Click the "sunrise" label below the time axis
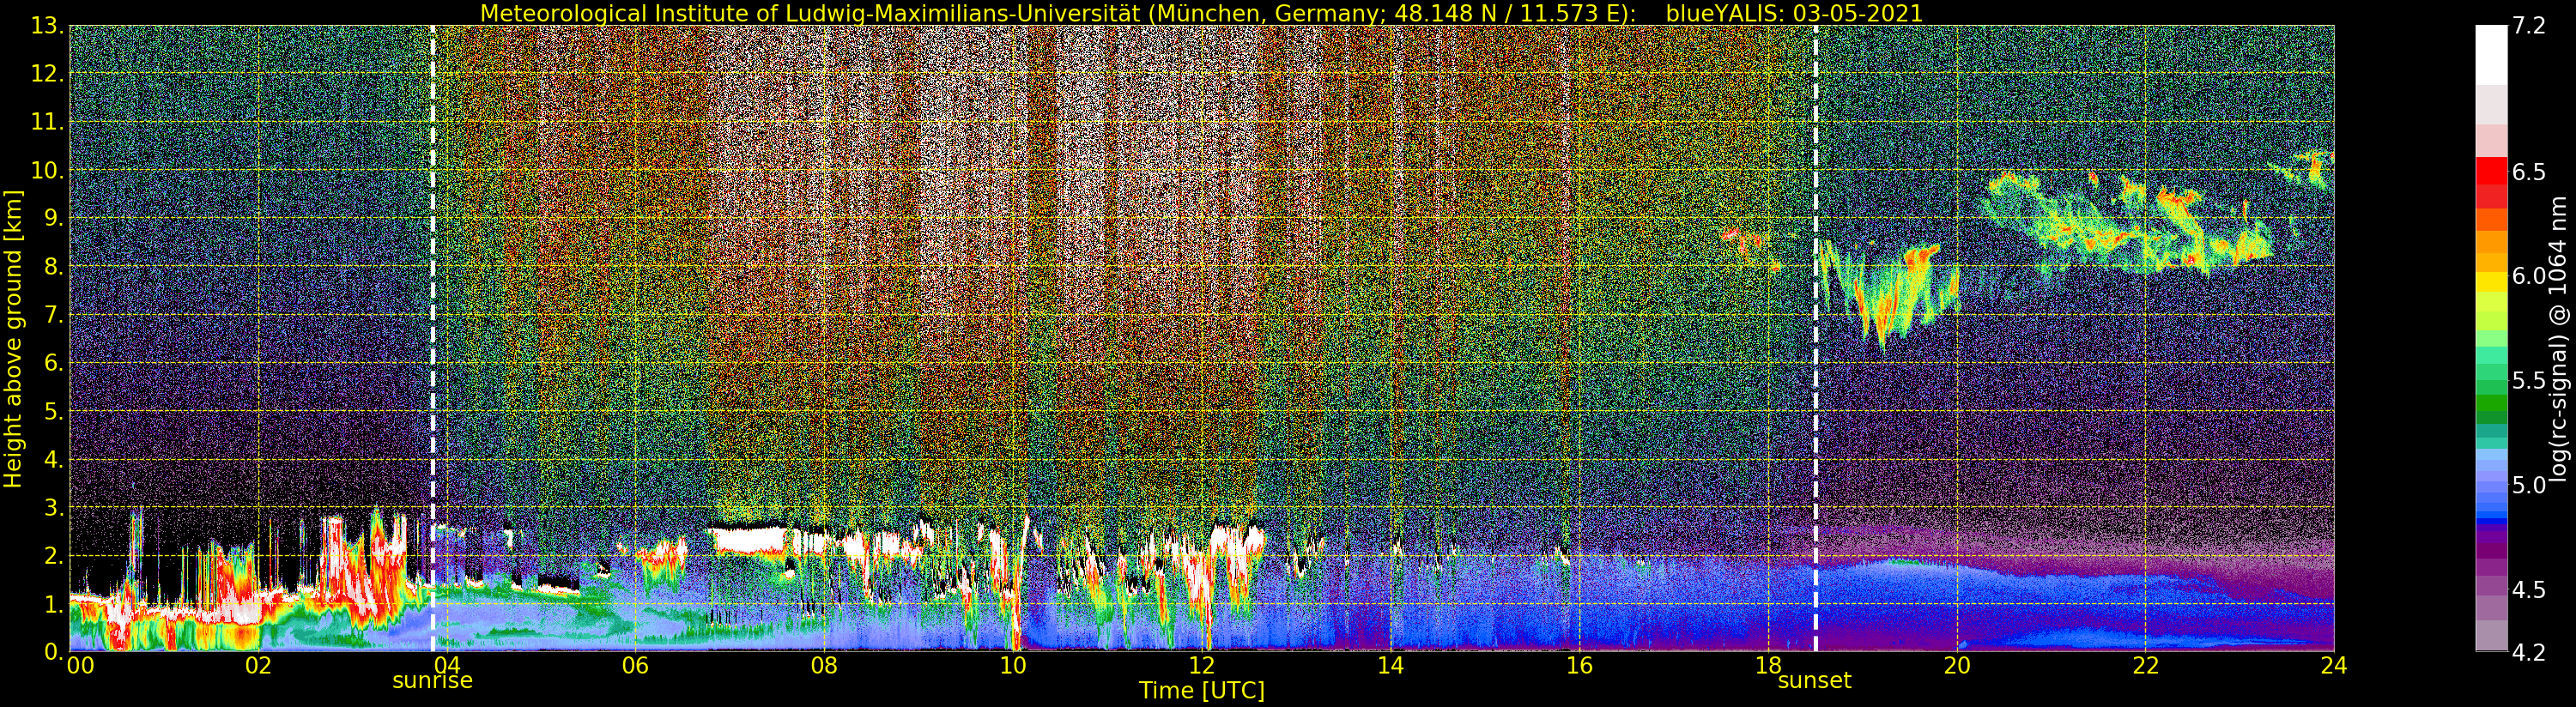 tap(432, 681)
